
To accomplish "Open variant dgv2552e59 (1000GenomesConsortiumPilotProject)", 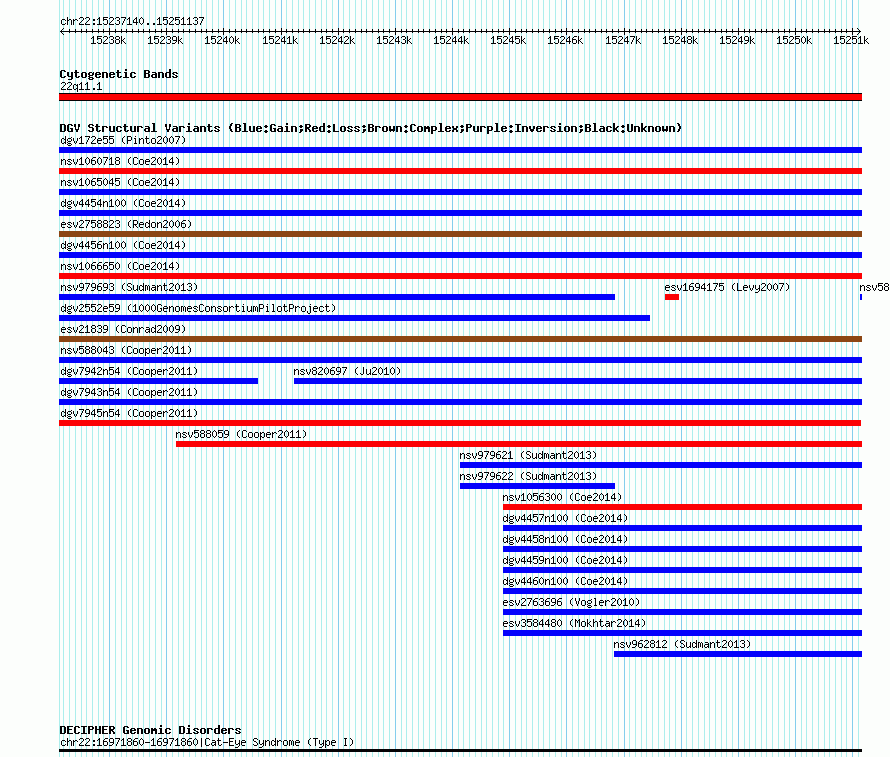I will coord(198,308).
